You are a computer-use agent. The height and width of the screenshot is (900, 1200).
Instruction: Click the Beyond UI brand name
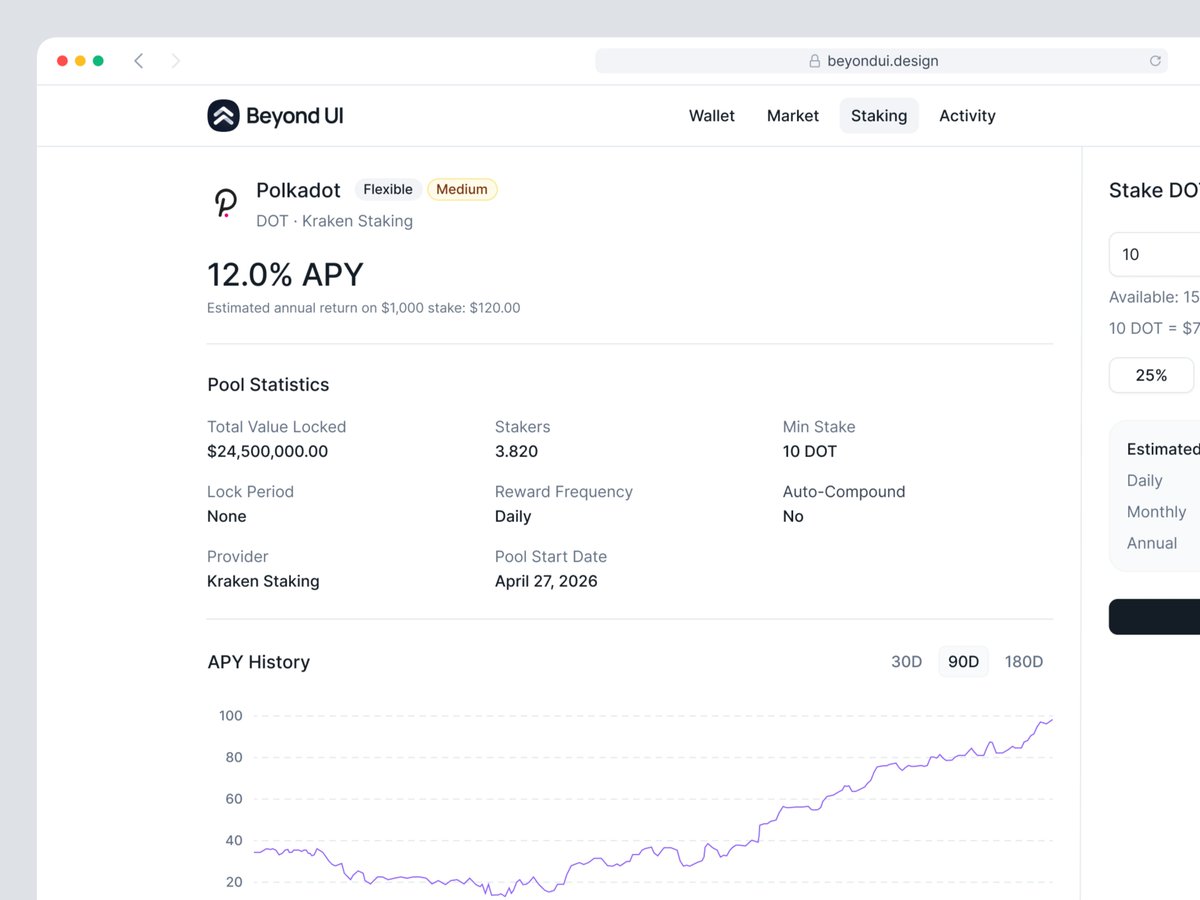coord(295,116)
